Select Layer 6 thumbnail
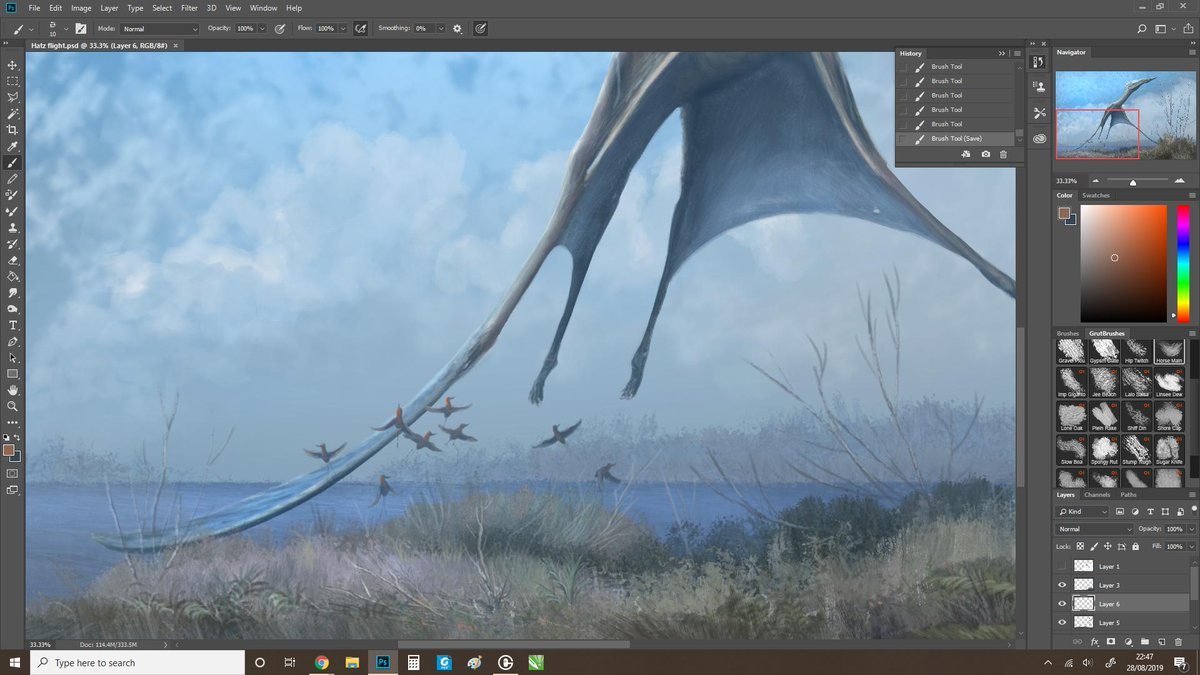Viewport: 1200px width, 675px height. click(x=1083, y=604)
